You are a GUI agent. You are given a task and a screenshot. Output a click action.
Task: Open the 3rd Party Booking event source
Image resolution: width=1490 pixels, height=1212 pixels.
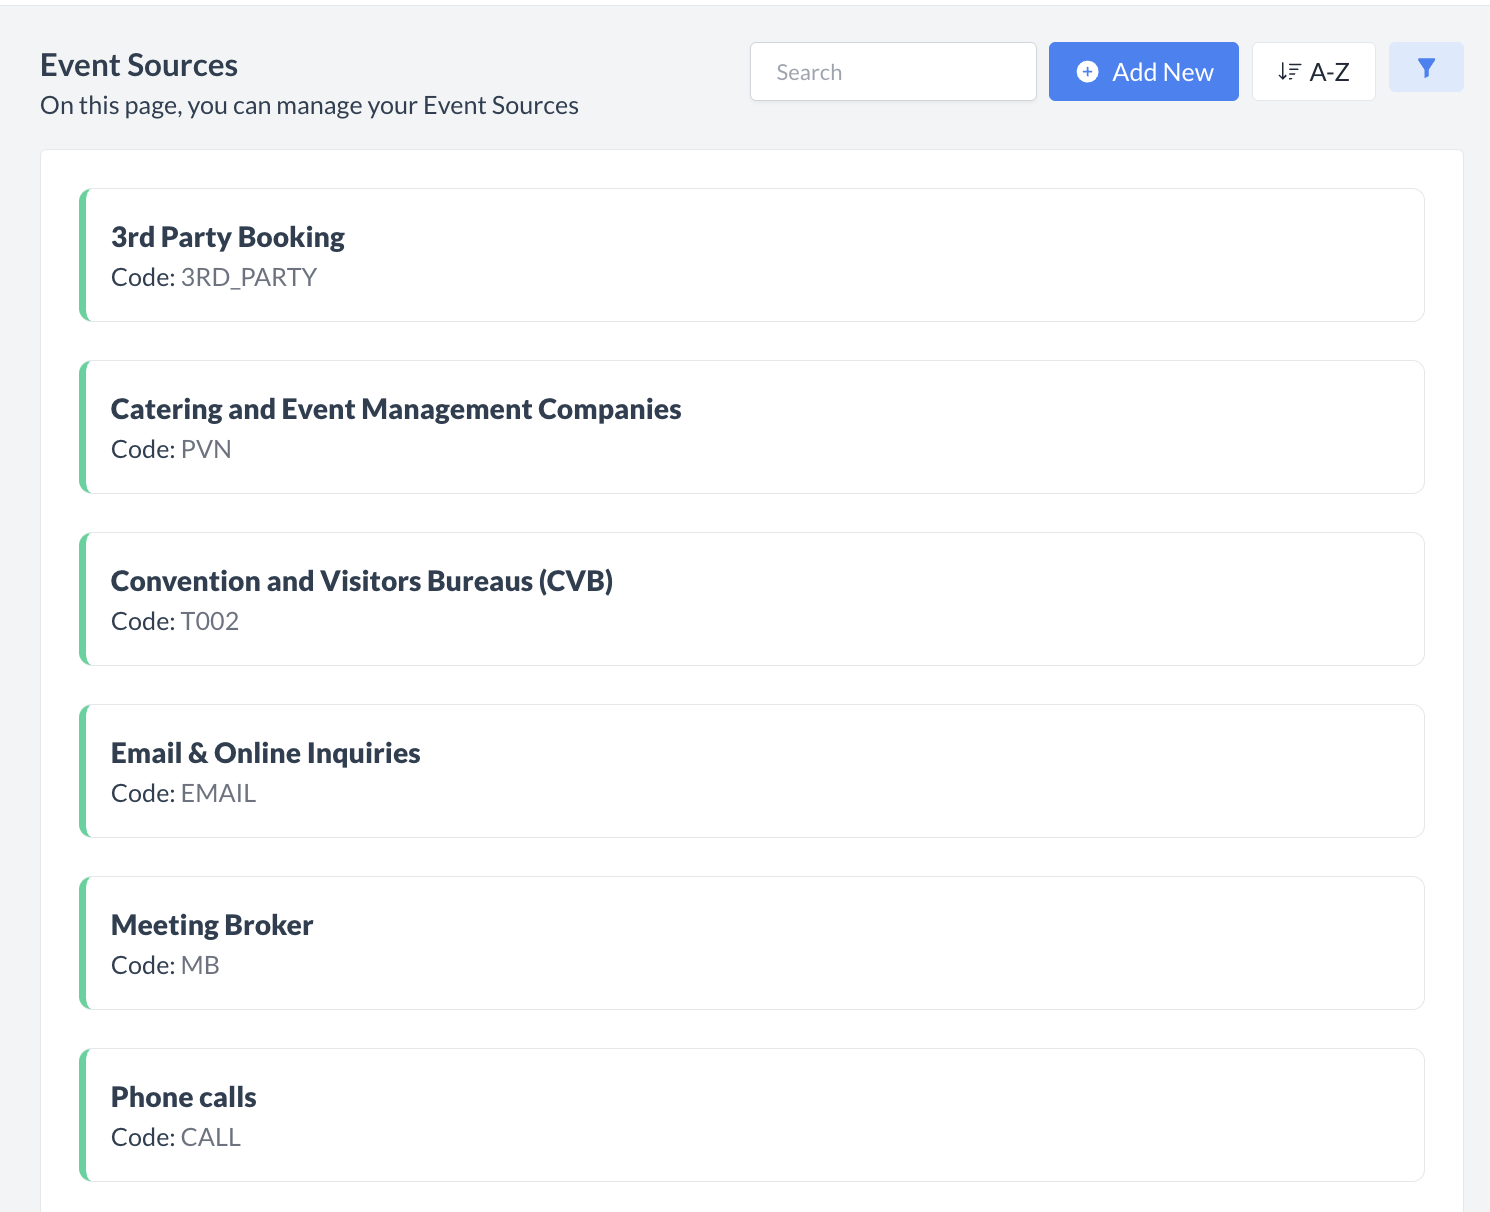(228, 237)
